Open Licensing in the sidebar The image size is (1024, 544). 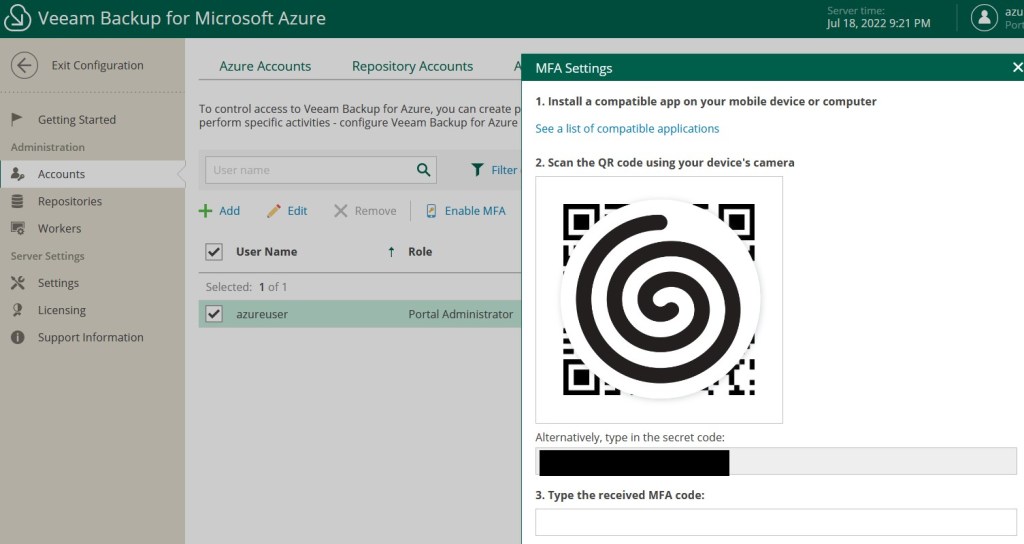coord(62,310)
